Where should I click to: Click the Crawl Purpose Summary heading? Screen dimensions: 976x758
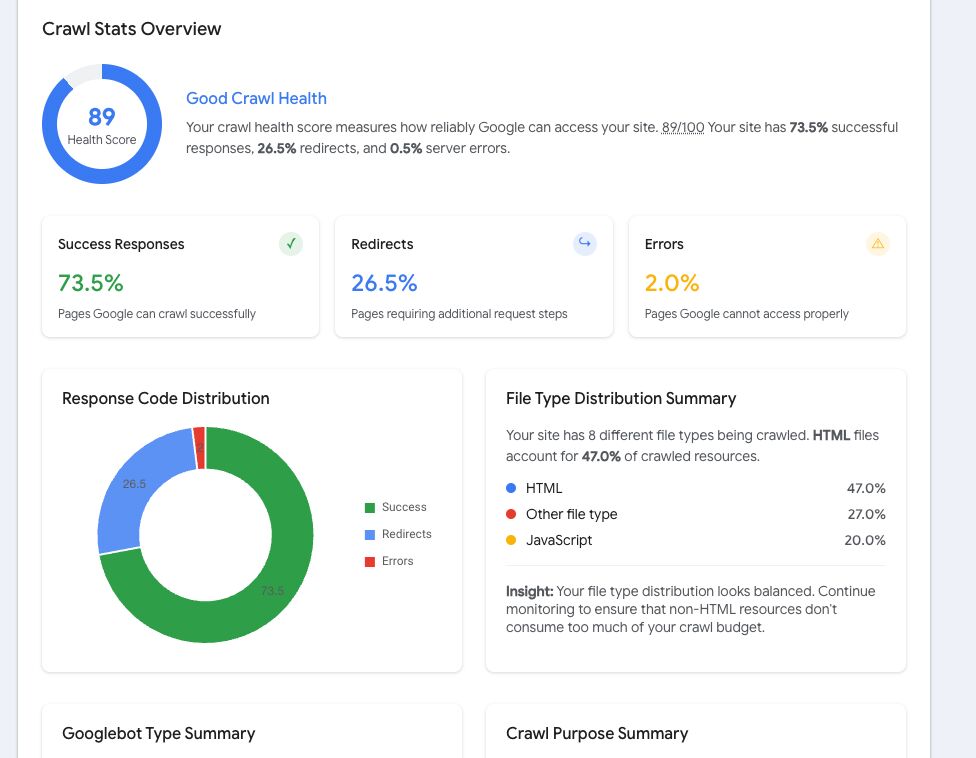click(x=597, y=733)
